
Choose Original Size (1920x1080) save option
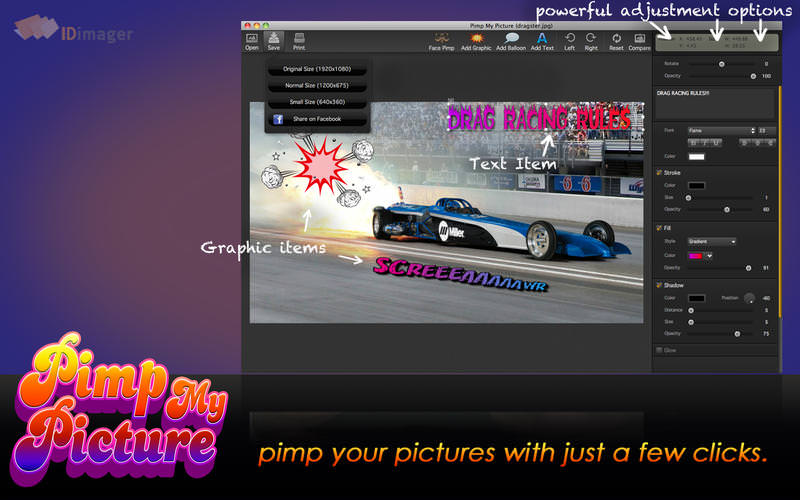click(317, 69)
